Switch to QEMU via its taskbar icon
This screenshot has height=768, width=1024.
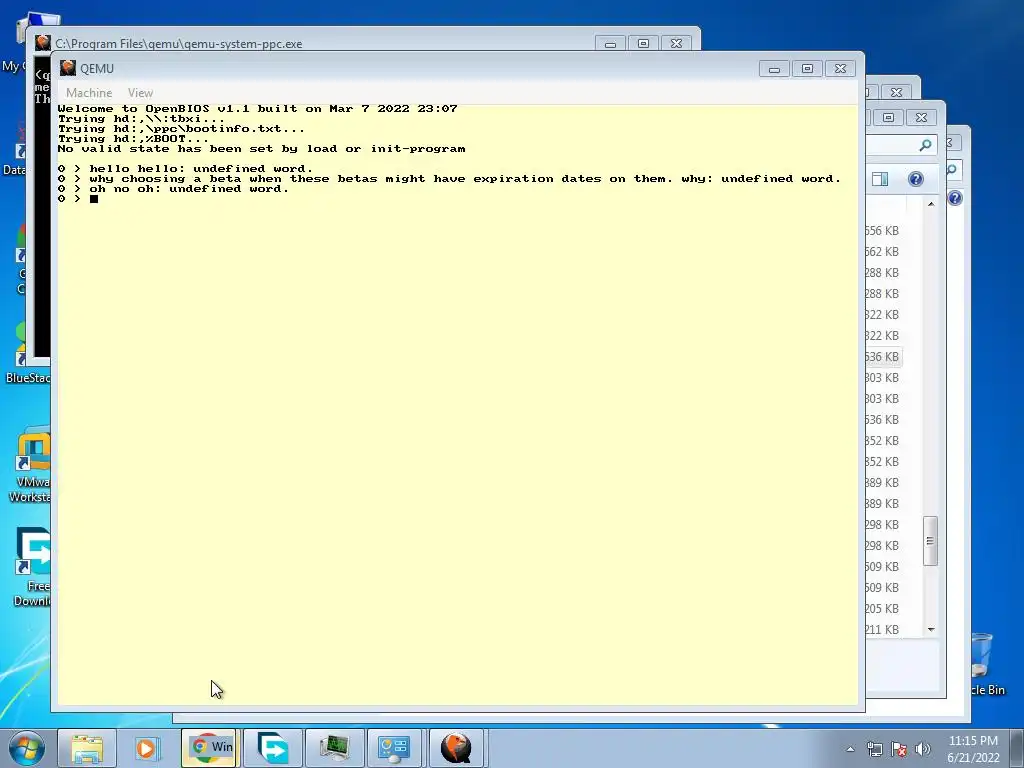tap(456, 748)
